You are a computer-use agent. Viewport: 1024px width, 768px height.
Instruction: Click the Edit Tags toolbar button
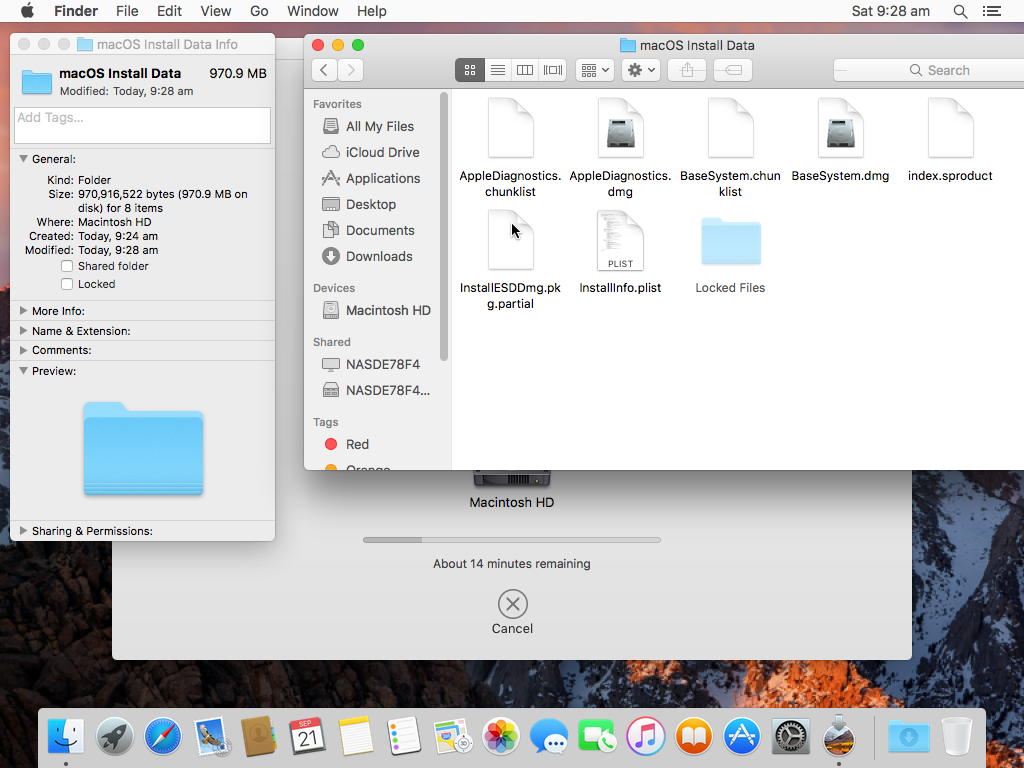[733, 70]
